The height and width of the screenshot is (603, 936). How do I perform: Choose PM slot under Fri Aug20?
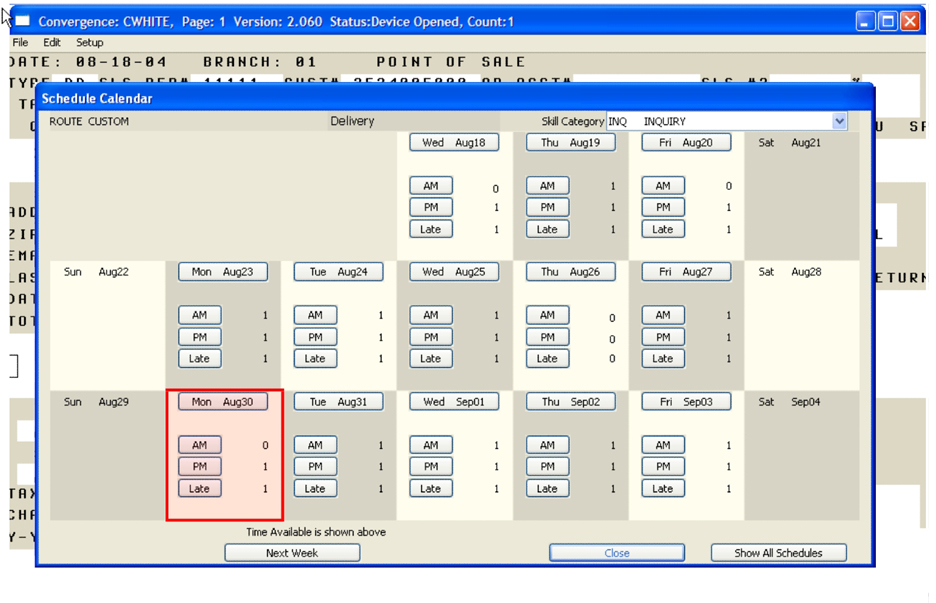(x=663, y=207)
